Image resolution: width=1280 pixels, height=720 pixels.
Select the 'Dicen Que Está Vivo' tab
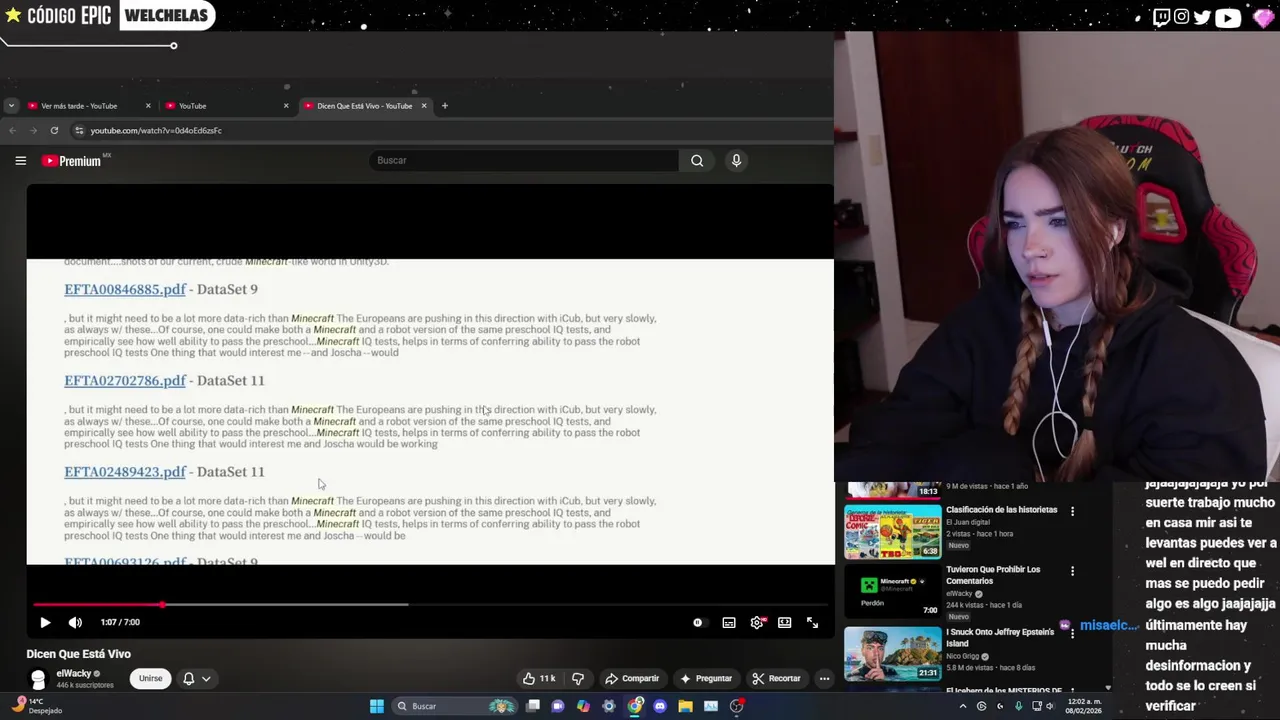click(x=364, y=106)
